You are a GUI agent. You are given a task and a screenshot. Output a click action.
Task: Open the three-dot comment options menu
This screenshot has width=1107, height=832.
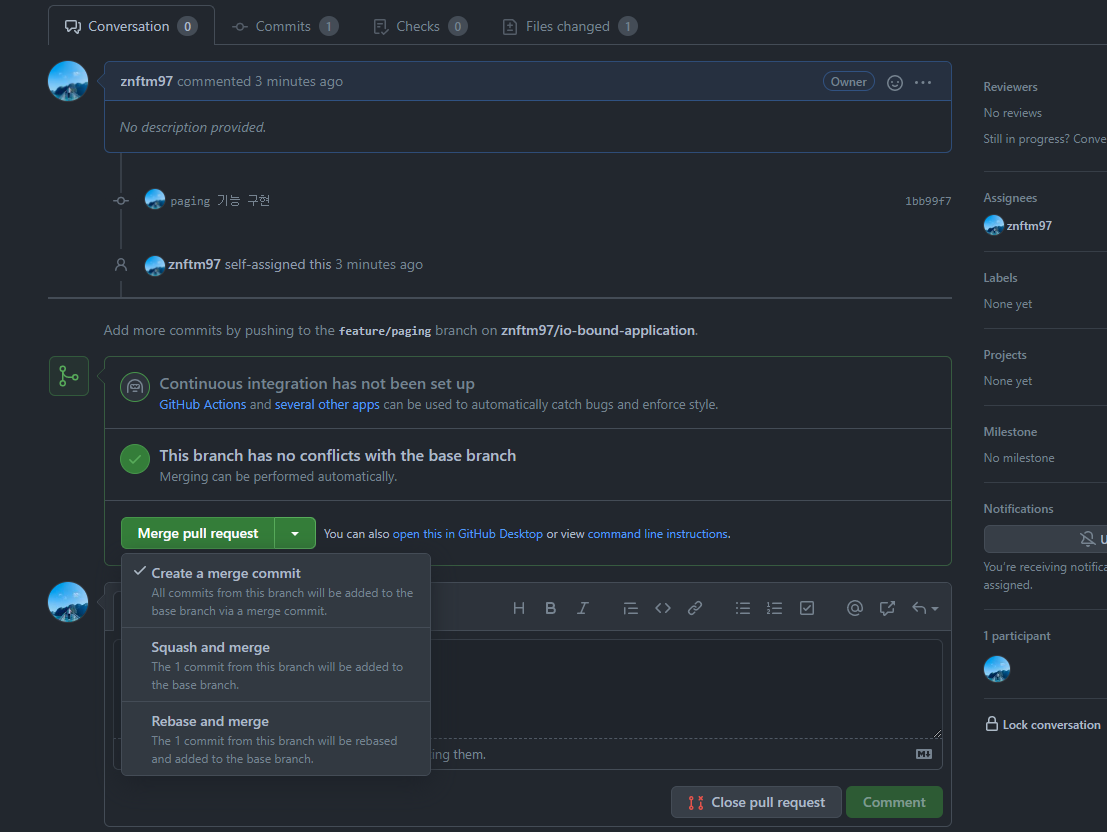pyautogui.click(x=923, y=83)
